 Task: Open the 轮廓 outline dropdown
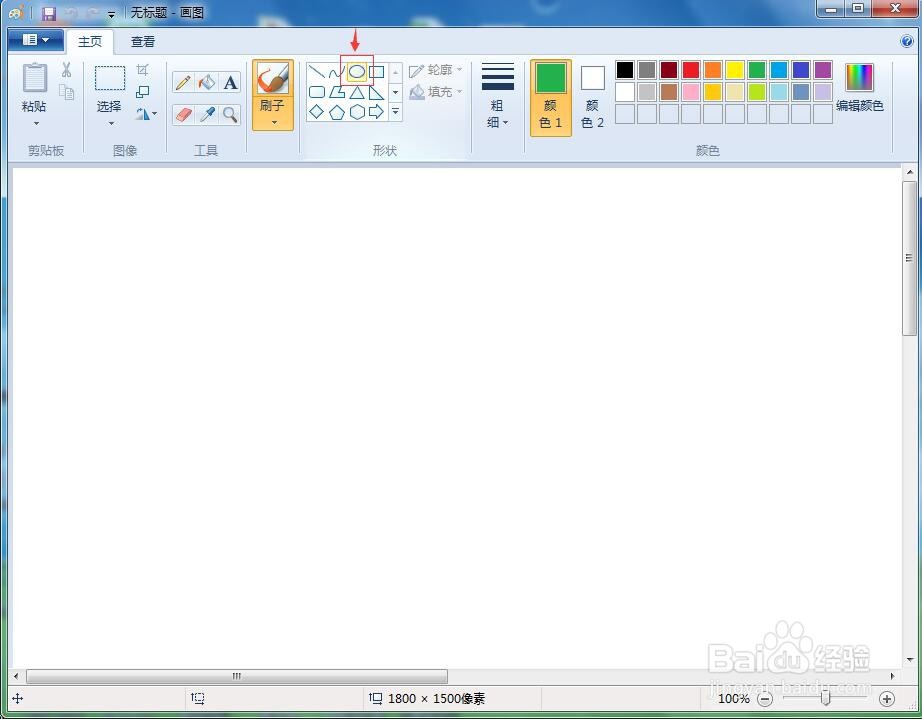point(436,70)
